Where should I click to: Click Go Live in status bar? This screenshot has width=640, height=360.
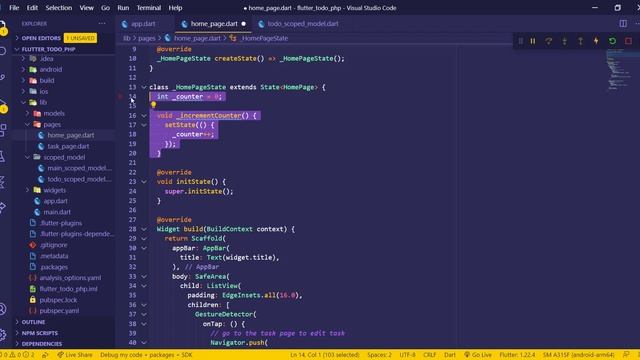[x=478, y=355]
